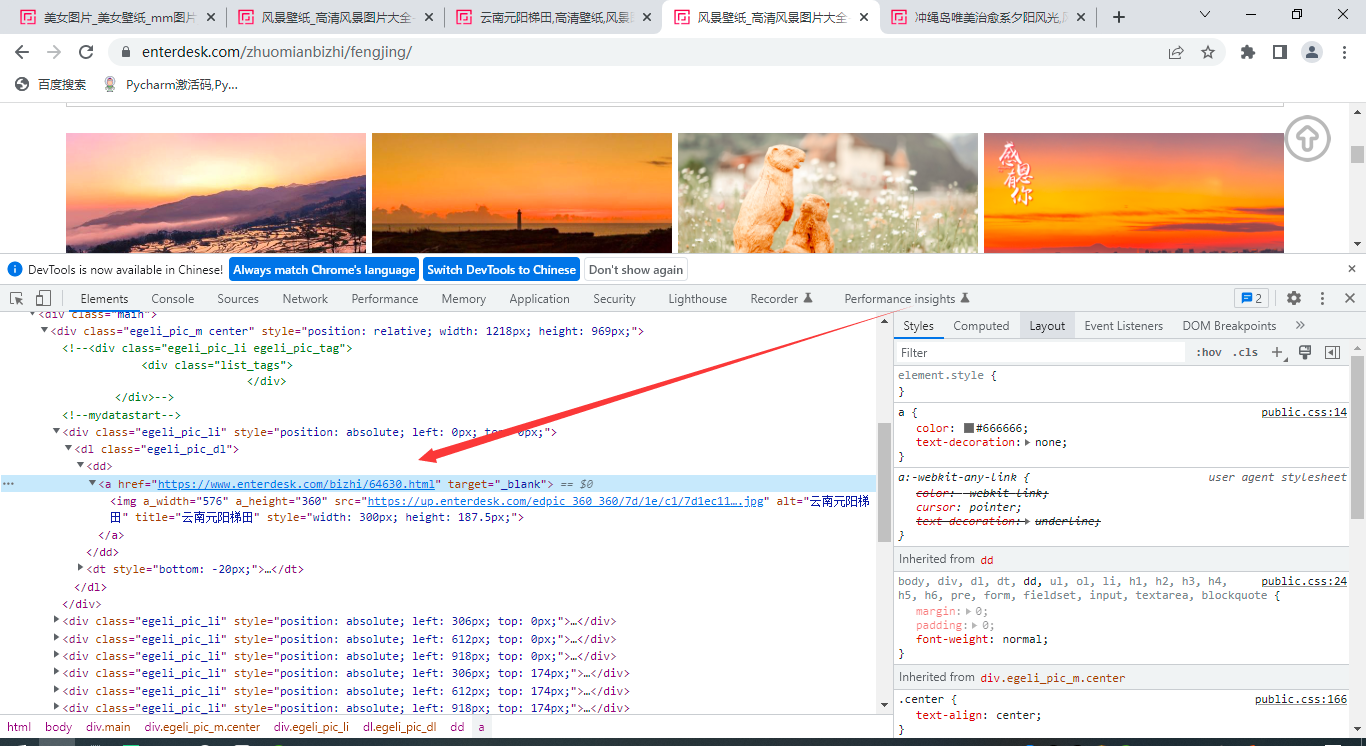Switch to the Network panel tab
Viewport: 1366px width, 746px height.
tap(305, 298)
